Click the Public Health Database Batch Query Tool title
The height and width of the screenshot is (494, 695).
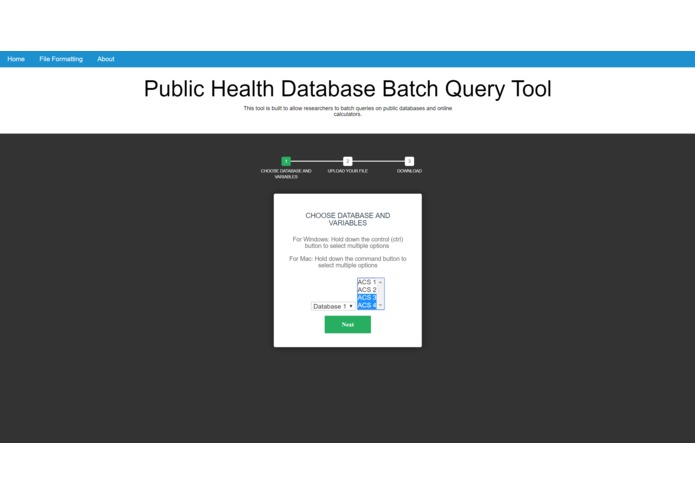(x=348, y=89)
